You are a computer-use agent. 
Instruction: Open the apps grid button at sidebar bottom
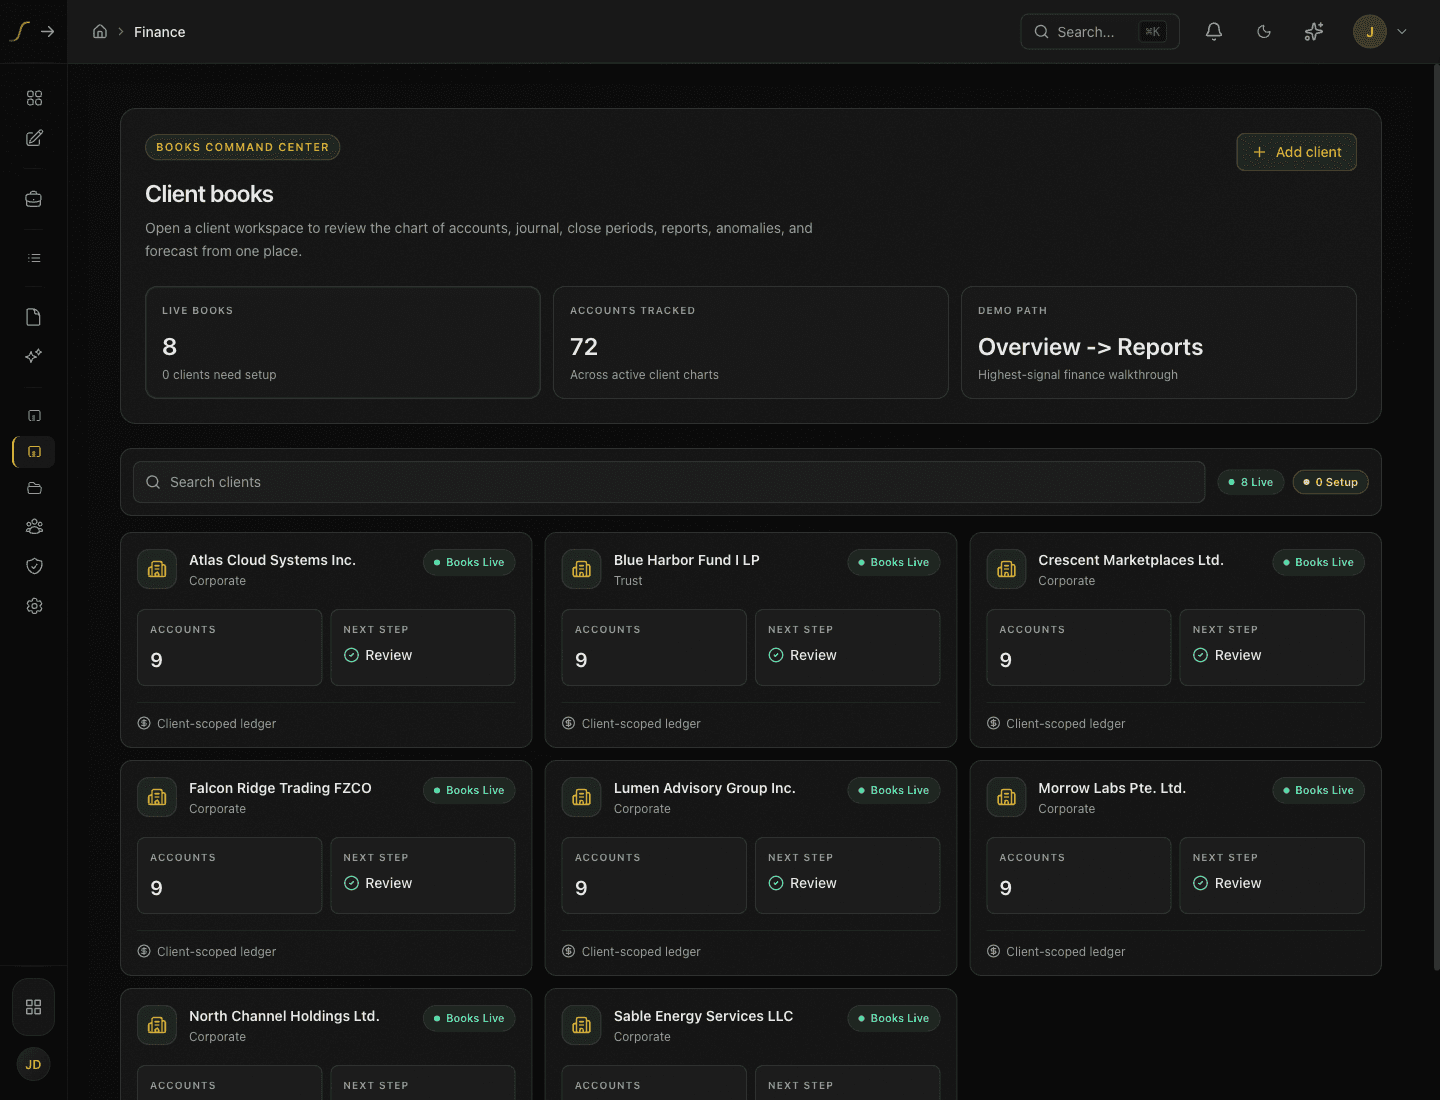(x=33, y=1007)
